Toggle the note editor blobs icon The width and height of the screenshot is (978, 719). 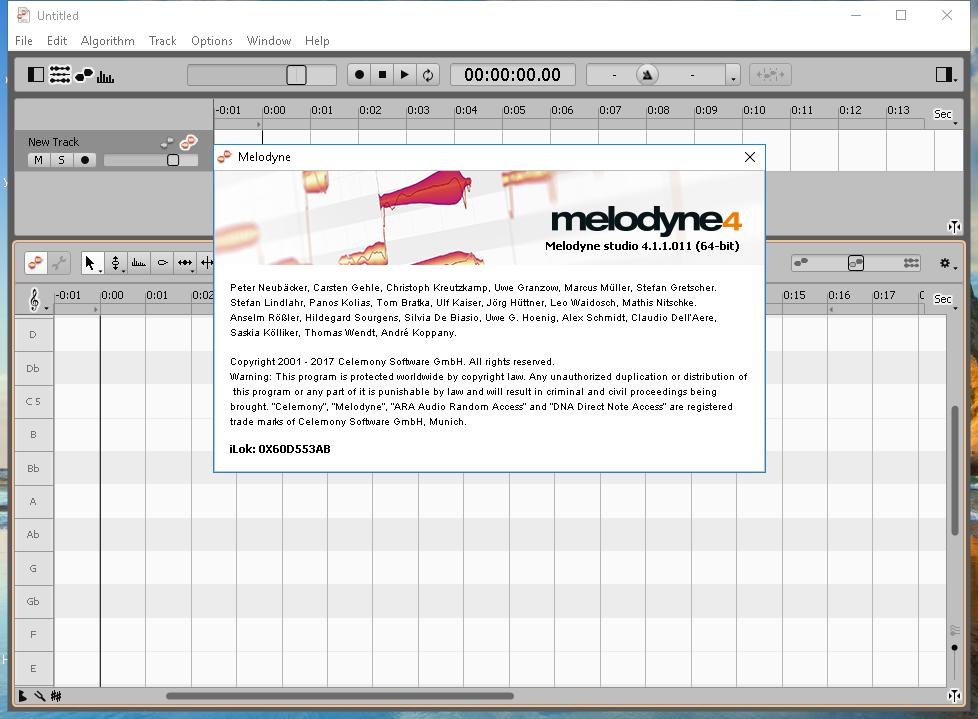(x=84, y=75)
